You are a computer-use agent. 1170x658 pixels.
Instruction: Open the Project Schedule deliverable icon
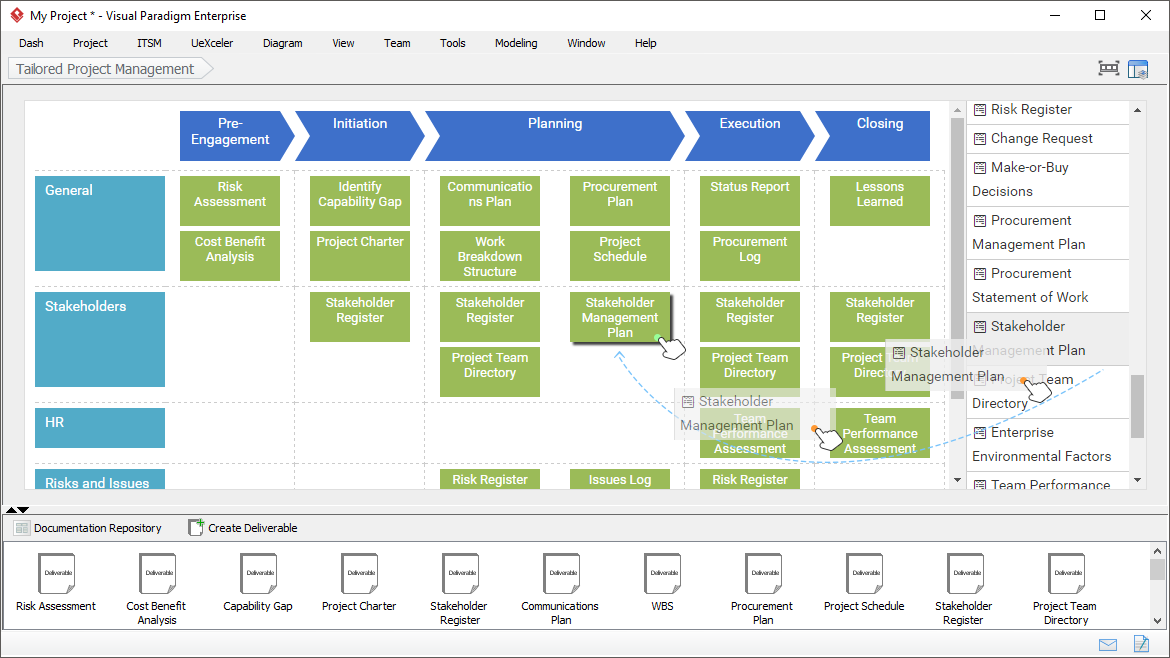click(x=864, y=573)
